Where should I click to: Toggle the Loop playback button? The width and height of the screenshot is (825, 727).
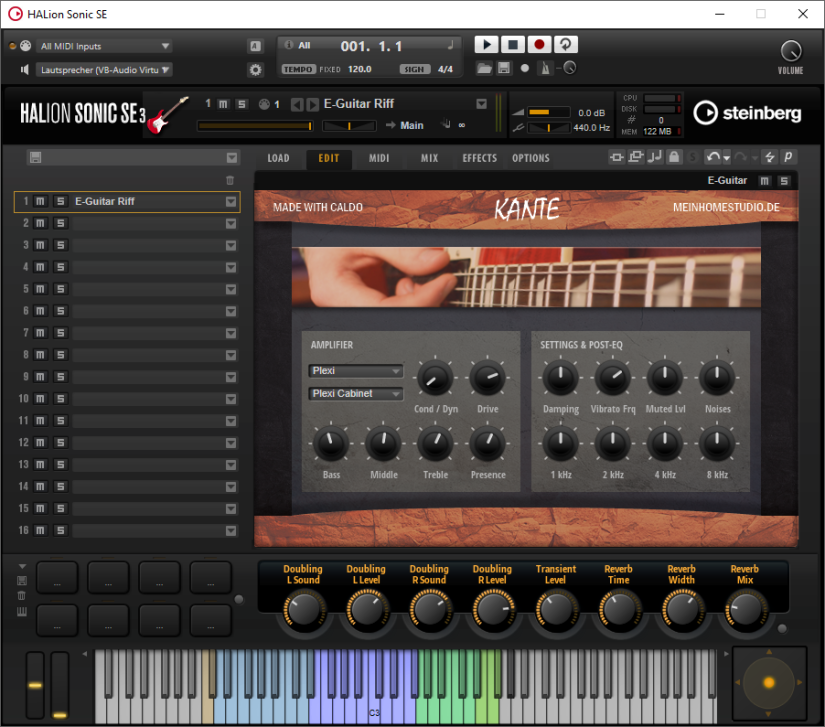[566, 45]
